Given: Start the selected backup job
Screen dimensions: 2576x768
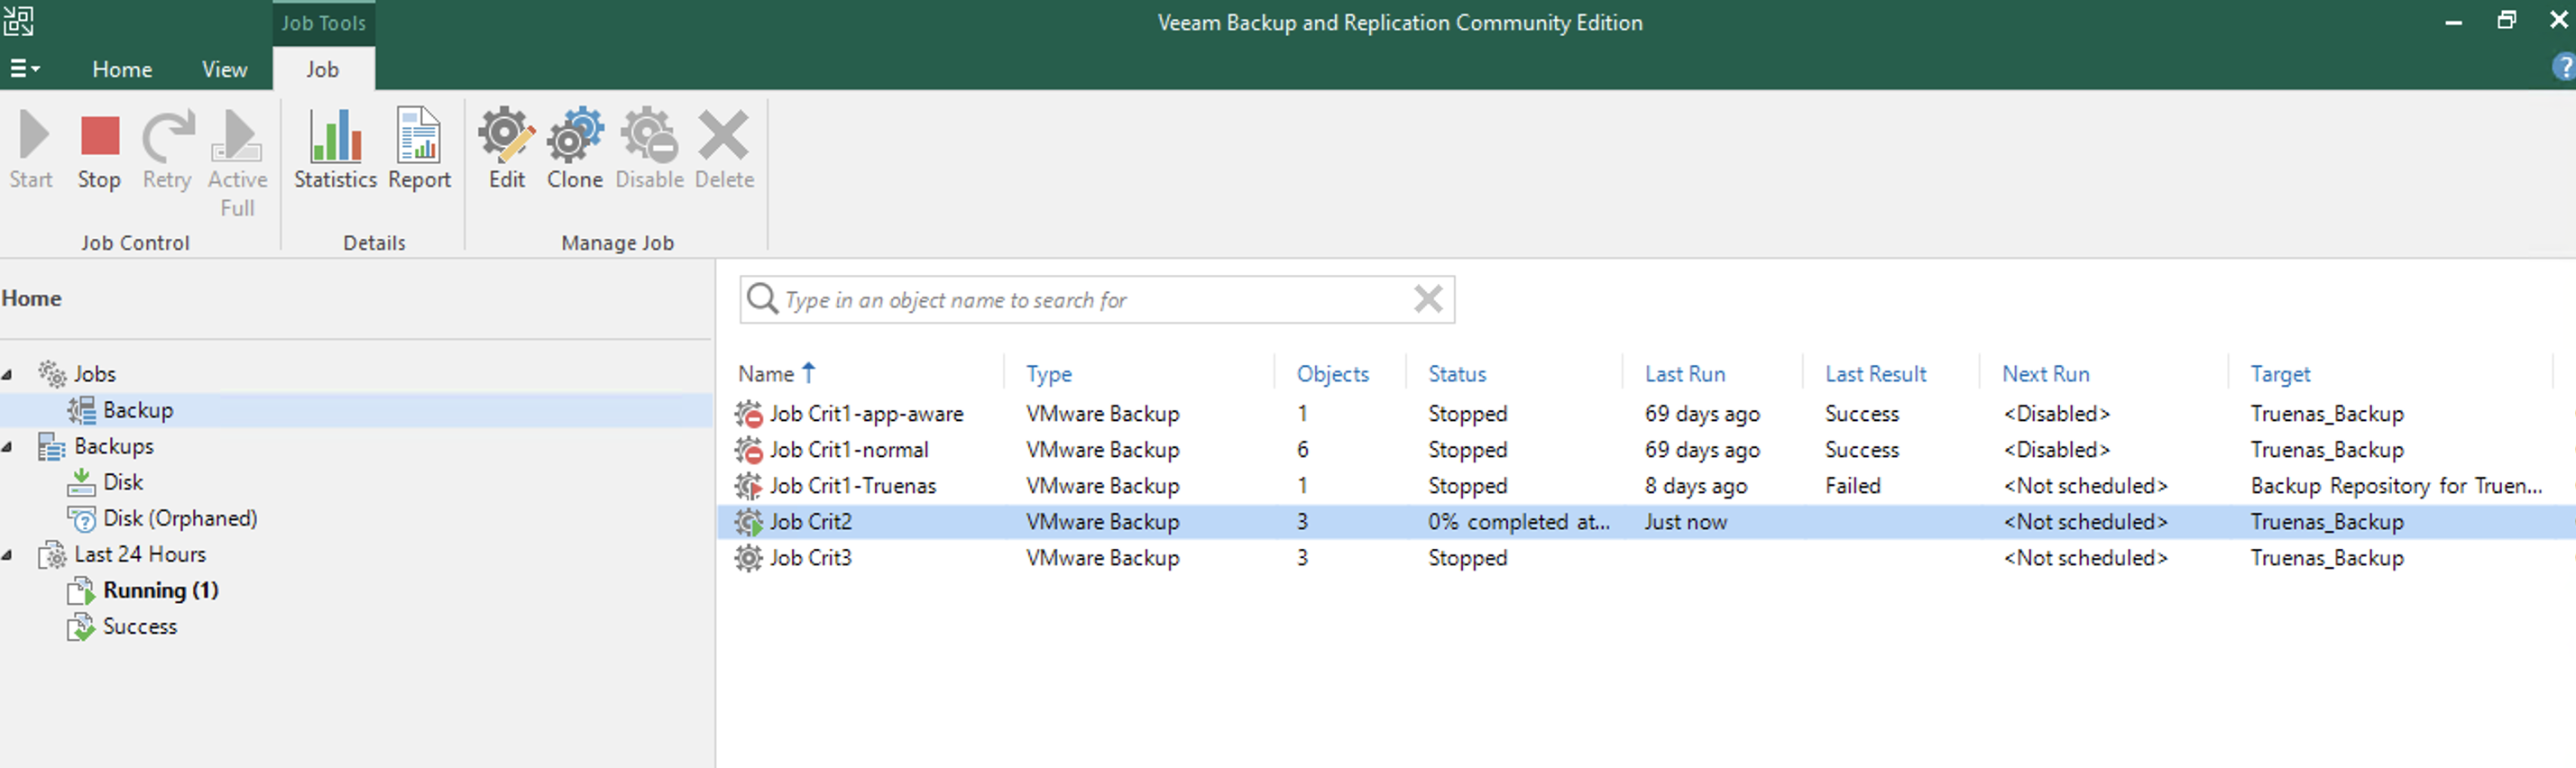Looking at the screenshot, I should [31, 150].
